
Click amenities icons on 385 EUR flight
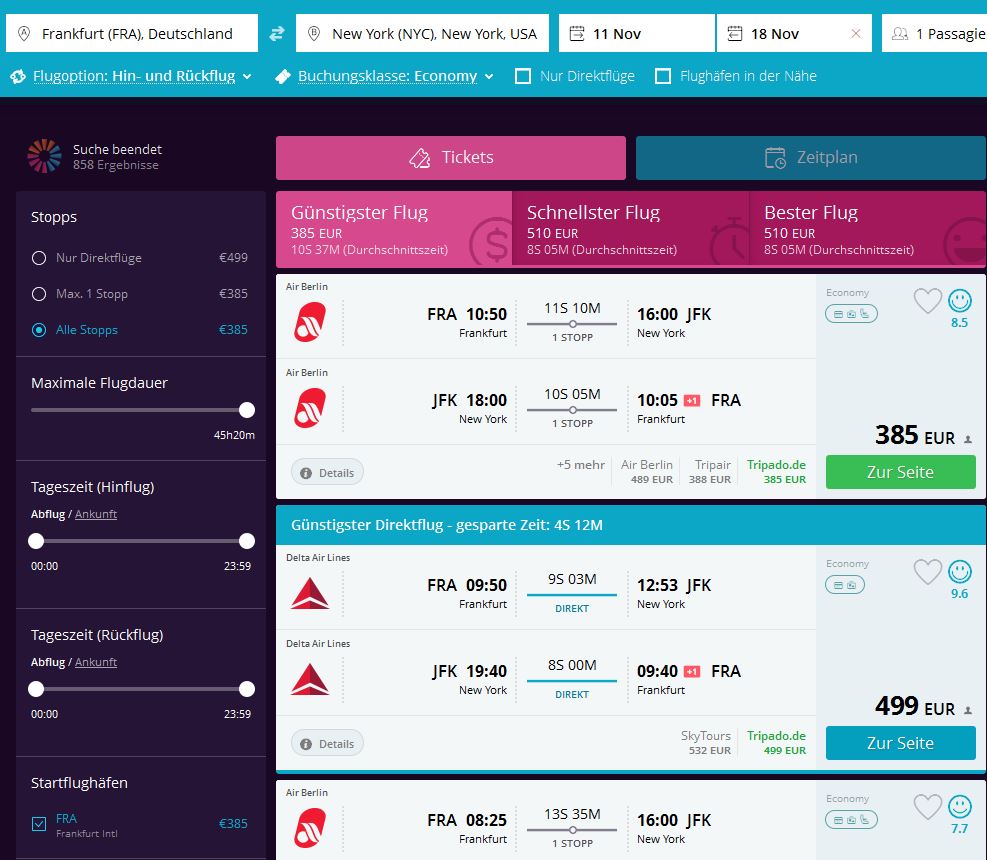(851, 314)
